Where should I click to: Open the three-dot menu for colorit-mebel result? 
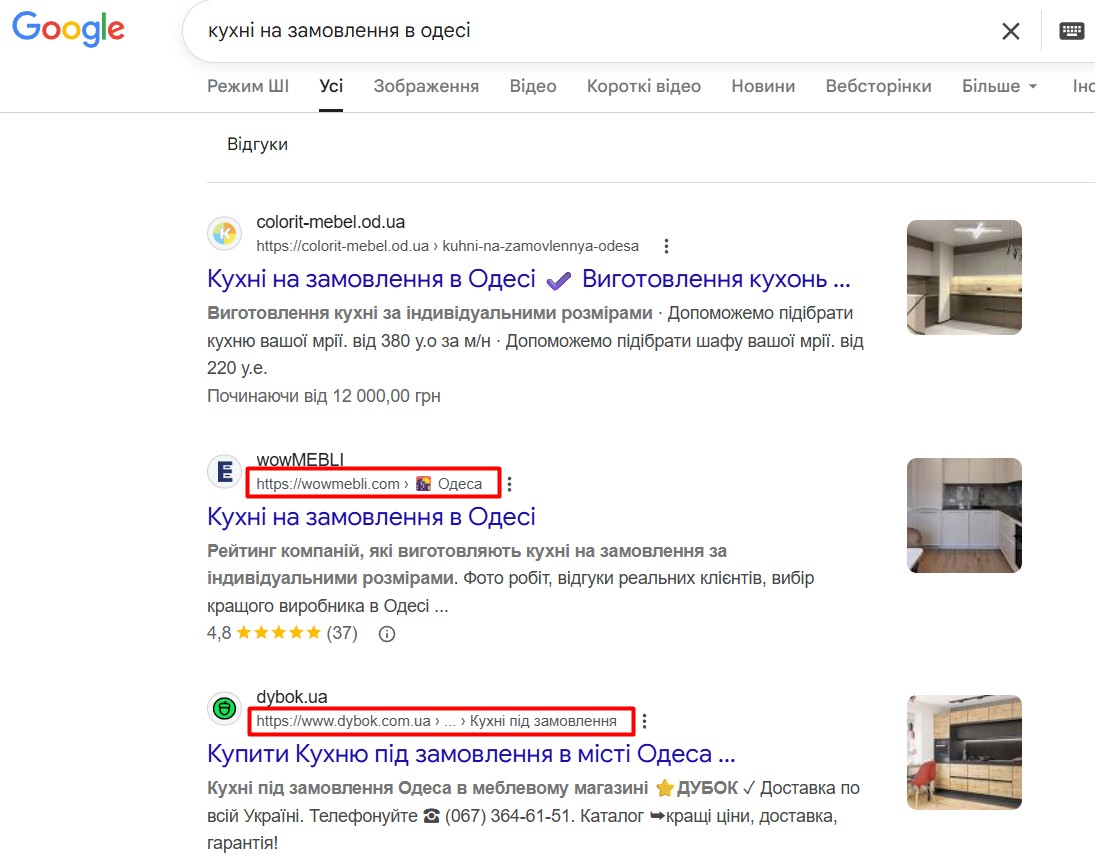click(x=666, y=246)
